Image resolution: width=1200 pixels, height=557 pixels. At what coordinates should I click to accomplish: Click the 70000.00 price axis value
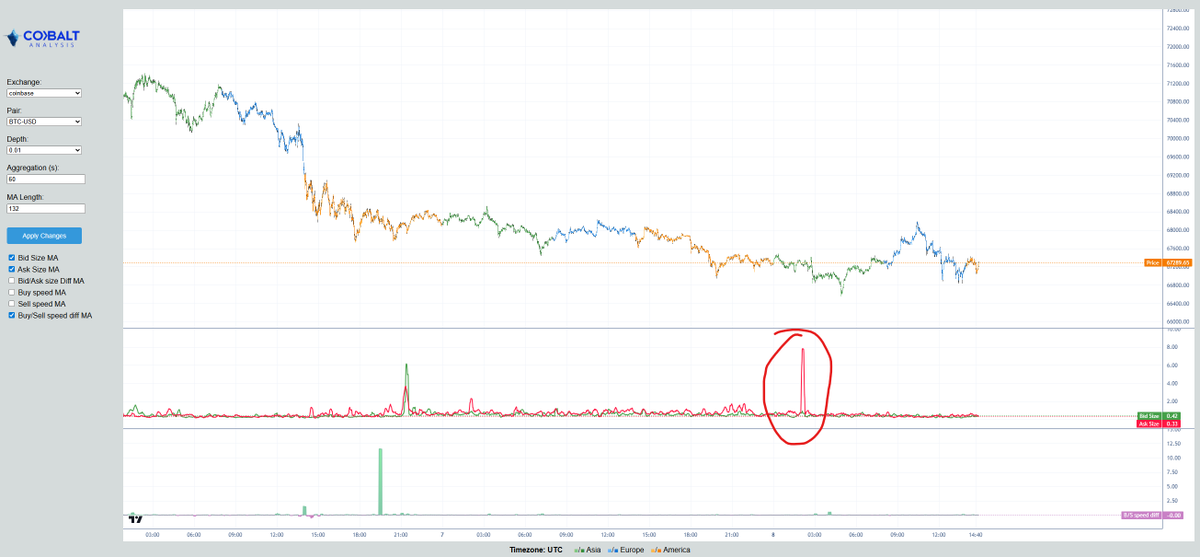(x=1177, y=138)
